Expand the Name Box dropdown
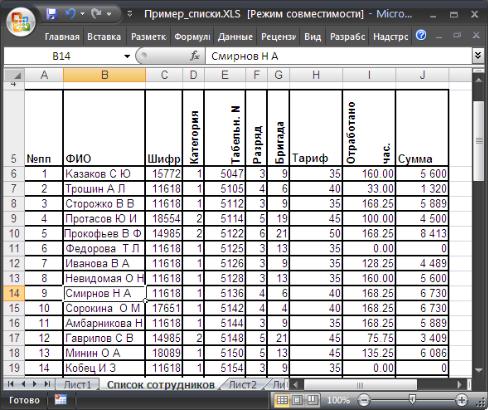488x410 pixels. [x=127, y=56]
